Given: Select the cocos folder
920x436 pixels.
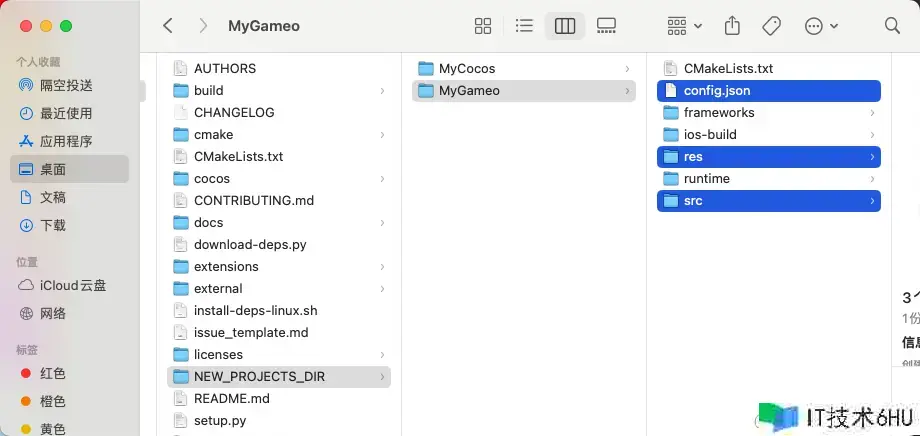Looking at the screenshot, I should click(x=279, y=178).
